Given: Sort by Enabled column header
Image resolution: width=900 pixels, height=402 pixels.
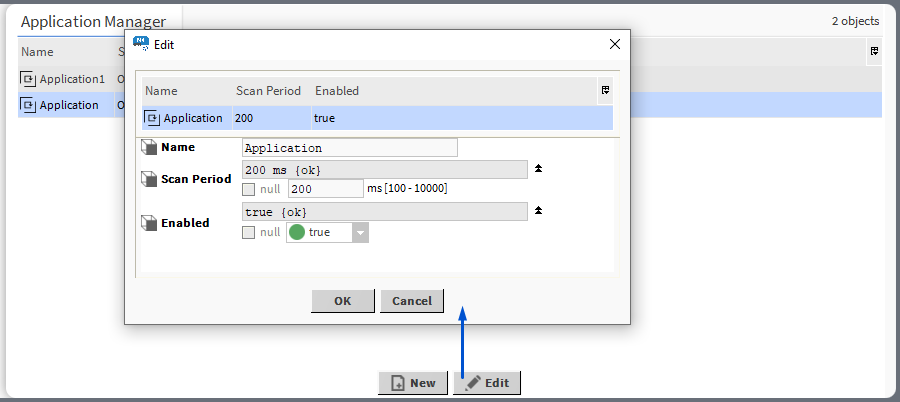Looking at the screenshot, I should [x=337, y=91].
